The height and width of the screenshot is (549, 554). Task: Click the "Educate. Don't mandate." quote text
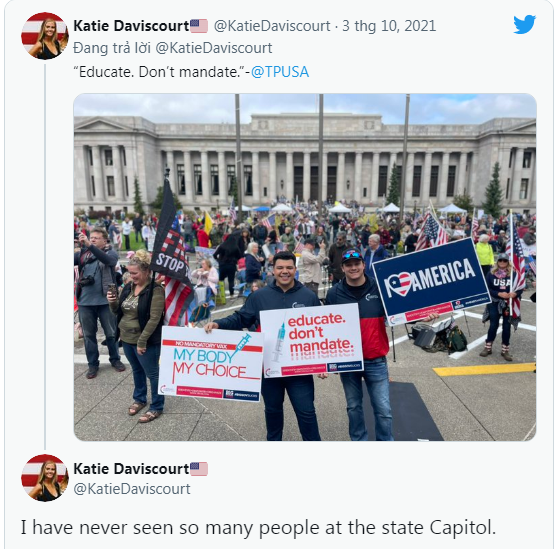(x=159, y=72)
